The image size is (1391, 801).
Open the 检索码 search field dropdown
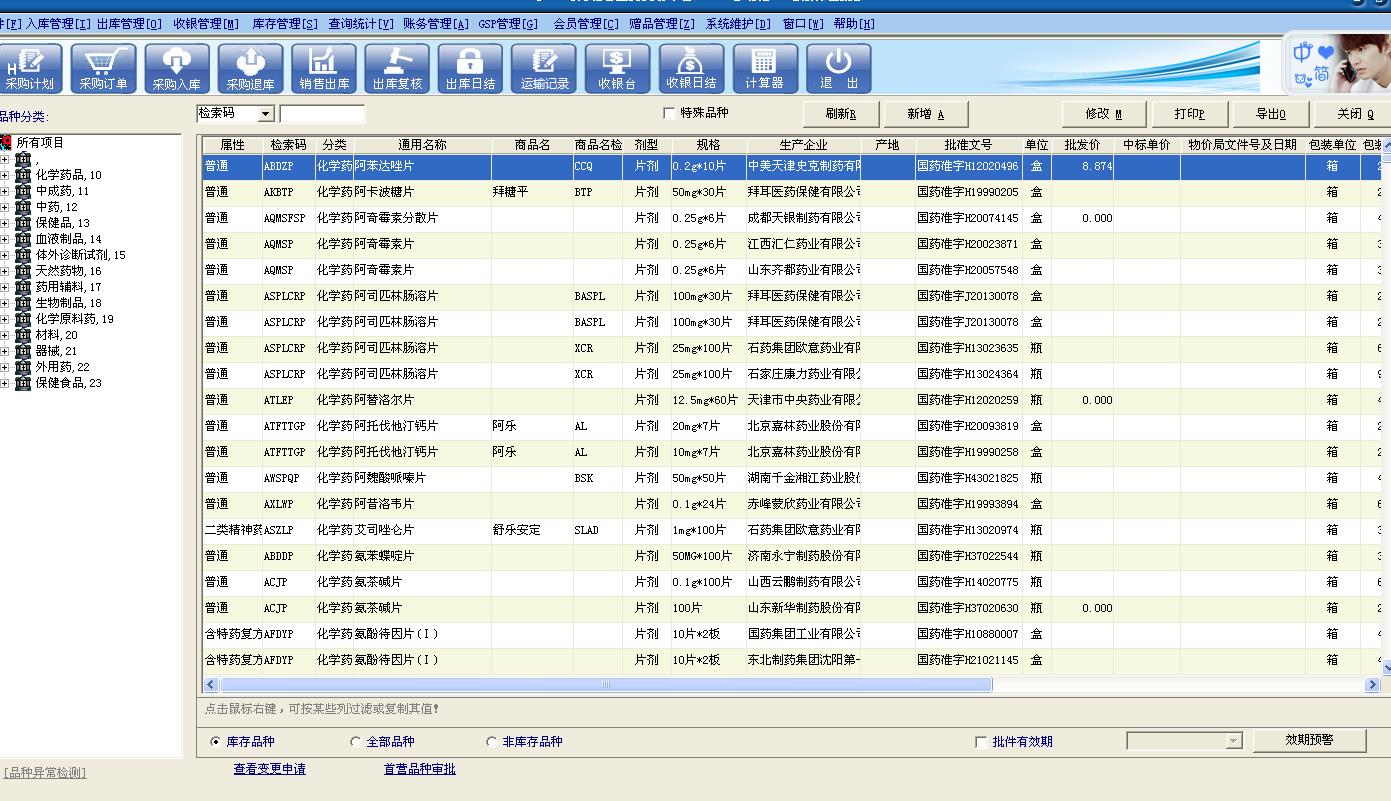[266, 114]
